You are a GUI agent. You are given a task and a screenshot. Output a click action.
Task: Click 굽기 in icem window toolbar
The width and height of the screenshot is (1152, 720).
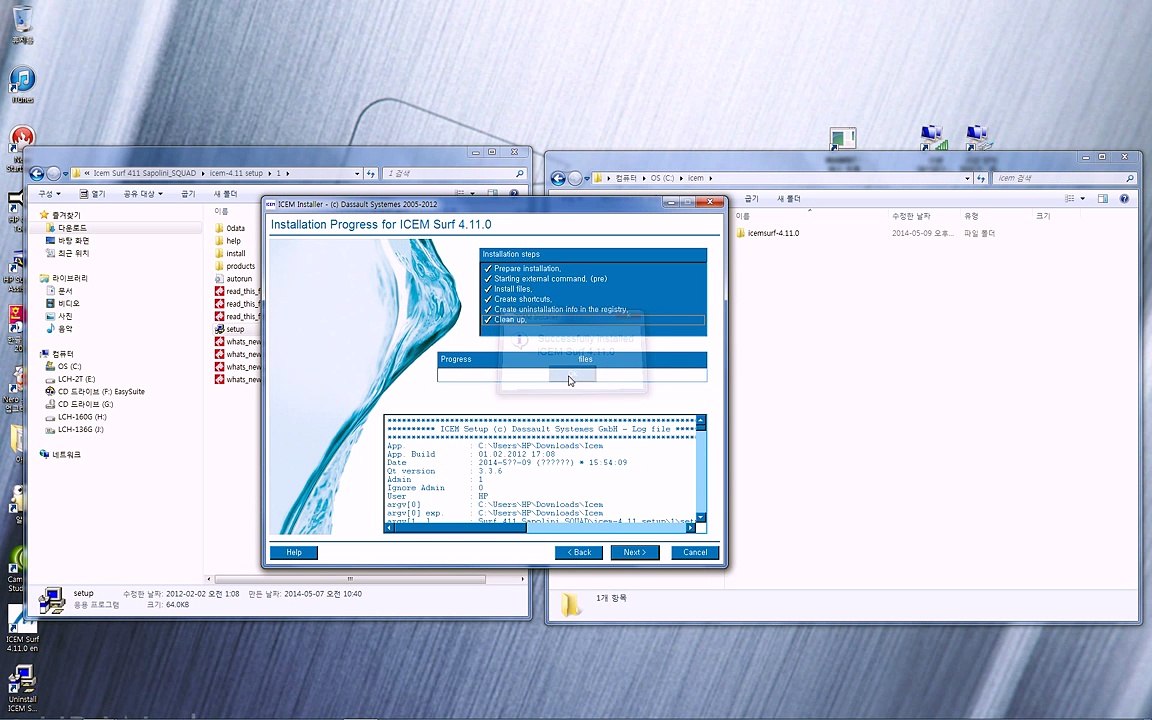coord(752,198)
